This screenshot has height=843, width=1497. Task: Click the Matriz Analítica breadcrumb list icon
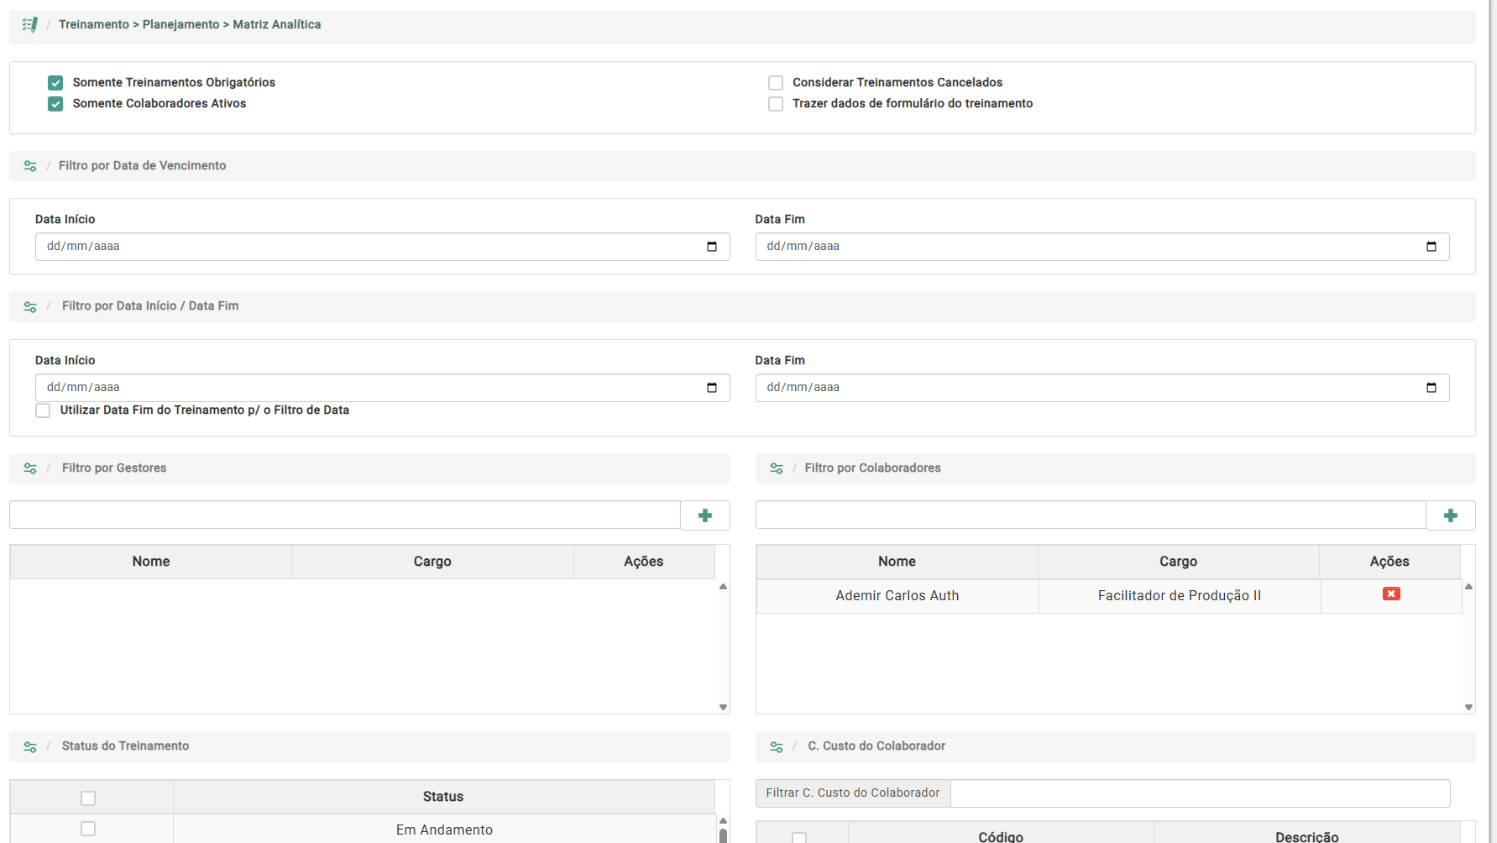[30, 25]
